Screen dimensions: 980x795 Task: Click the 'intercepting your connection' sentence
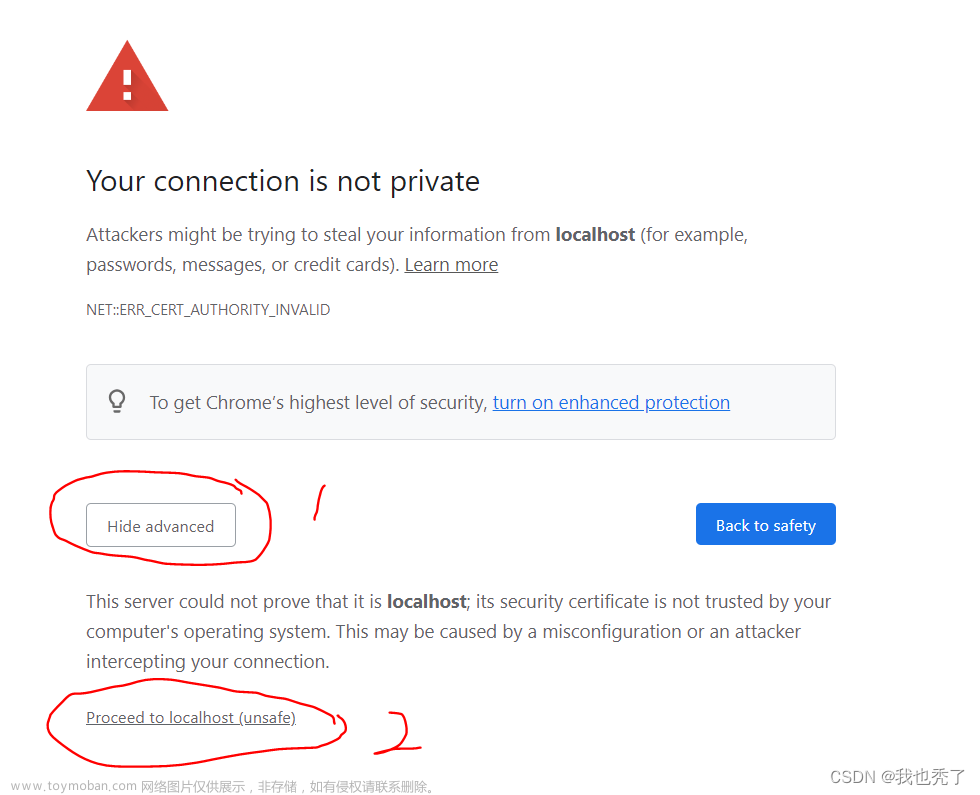coord(208,661)
